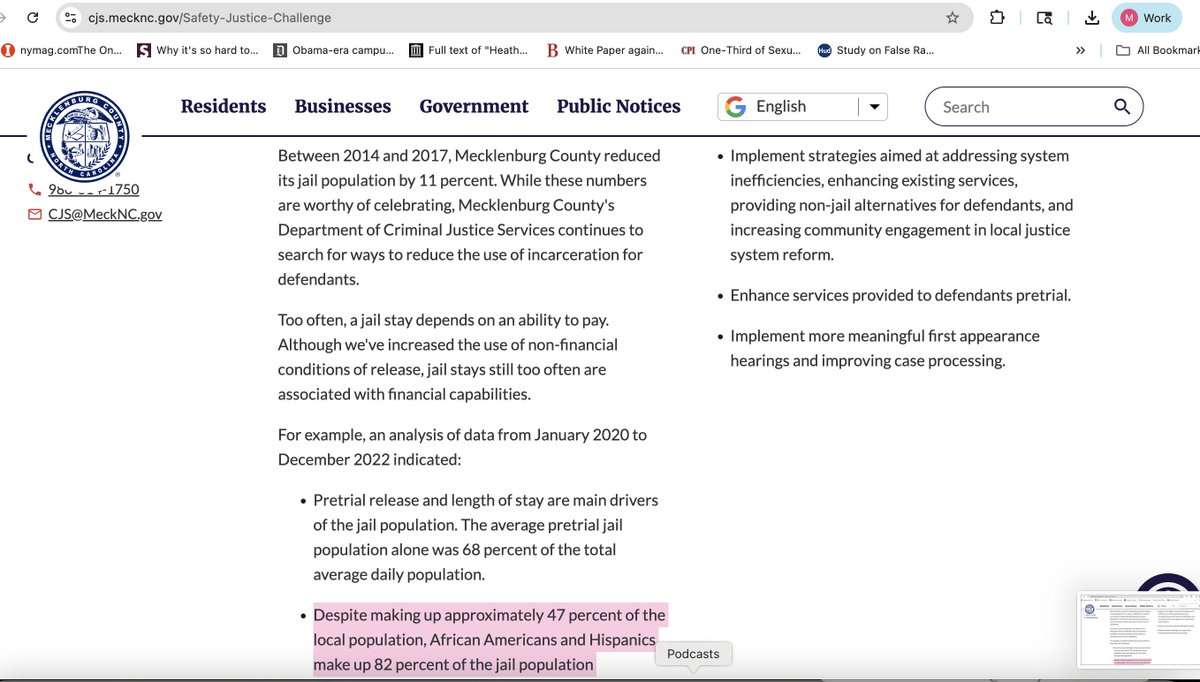Click the red phone icon beside number

pyautogui.click(x=35, y=189)
